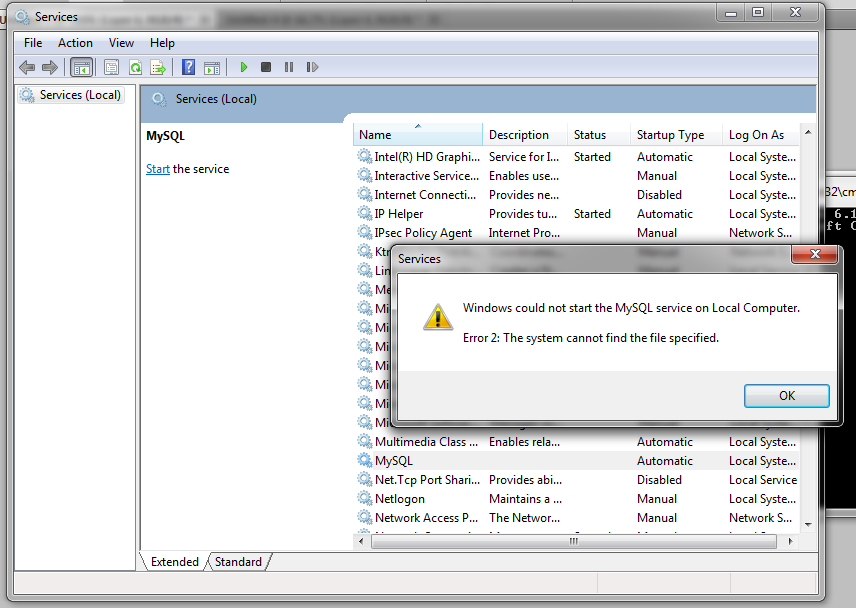The image size is (856, 608).
Task: Click the Stop Service toolbar icon
Action: coord(265,67)
